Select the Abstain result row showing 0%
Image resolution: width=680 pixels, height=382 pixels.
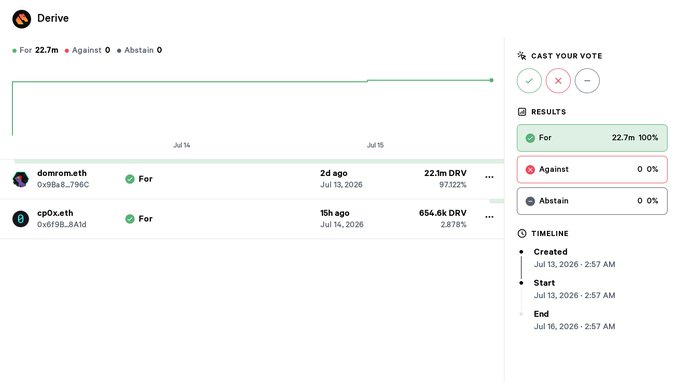pyautogui.click(x=592, y=201)
